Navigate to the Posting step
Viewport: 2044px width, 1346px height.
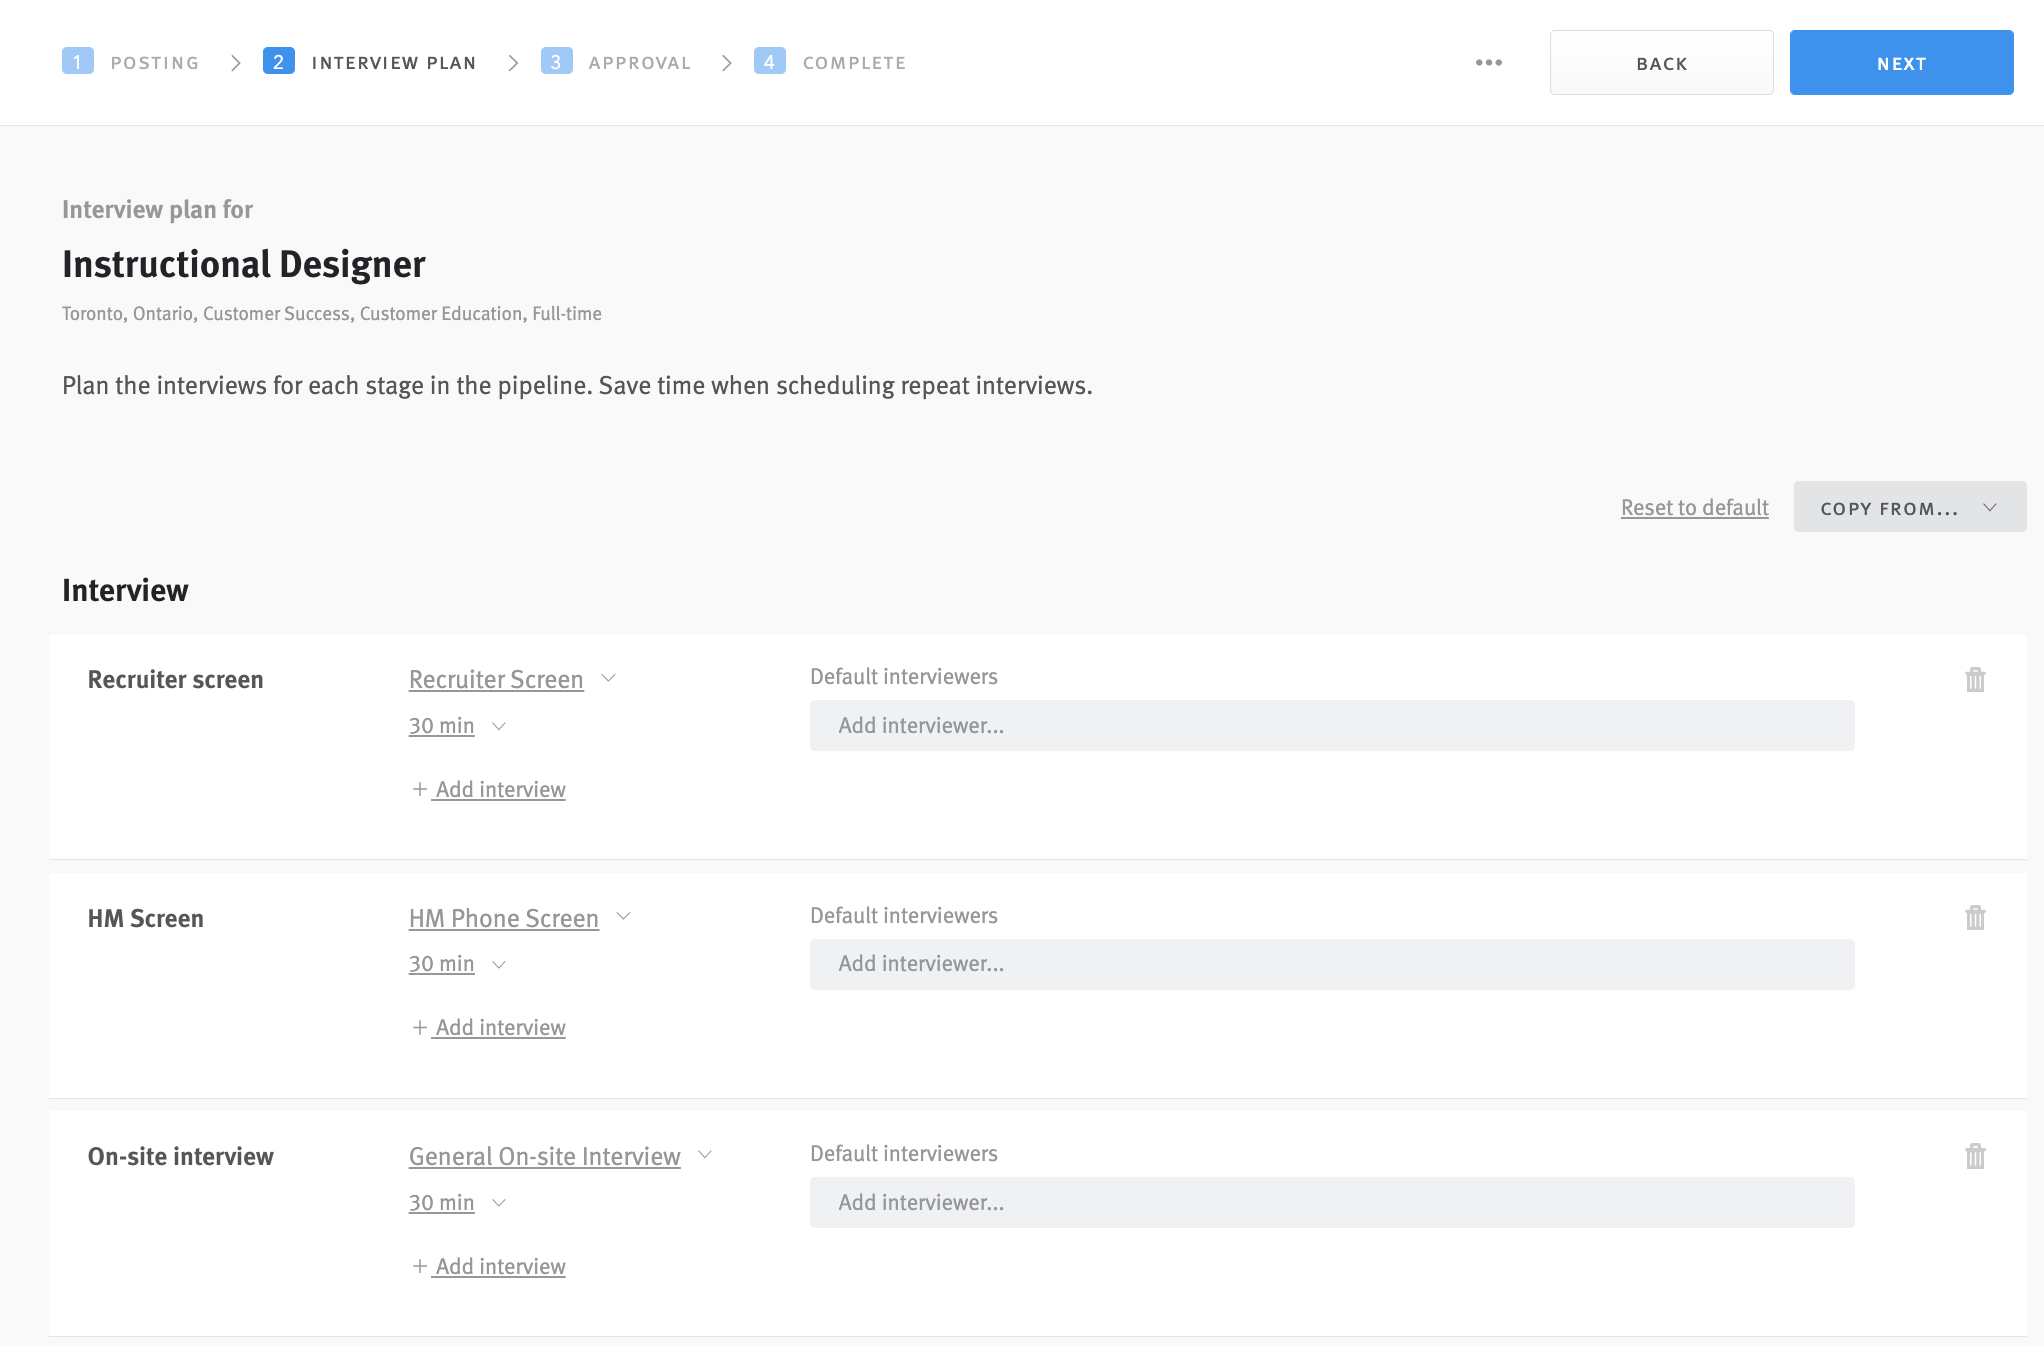pyautogui.click(x=155, y=62)
